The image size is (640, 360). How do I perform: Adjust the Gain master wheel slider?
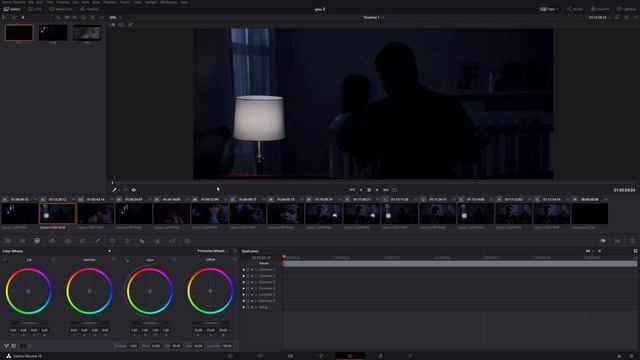(x=150, y=323)
